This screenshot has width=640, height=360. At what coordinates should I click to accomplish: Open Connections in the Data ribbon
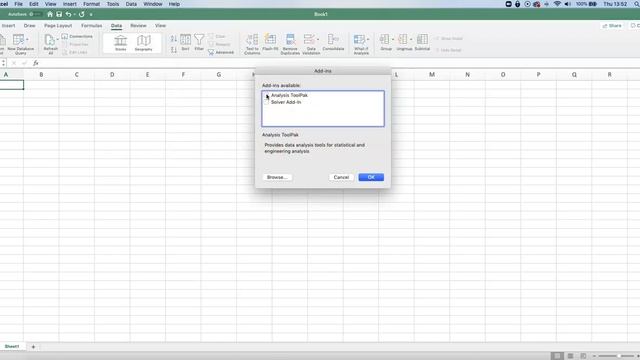(77, 36)
